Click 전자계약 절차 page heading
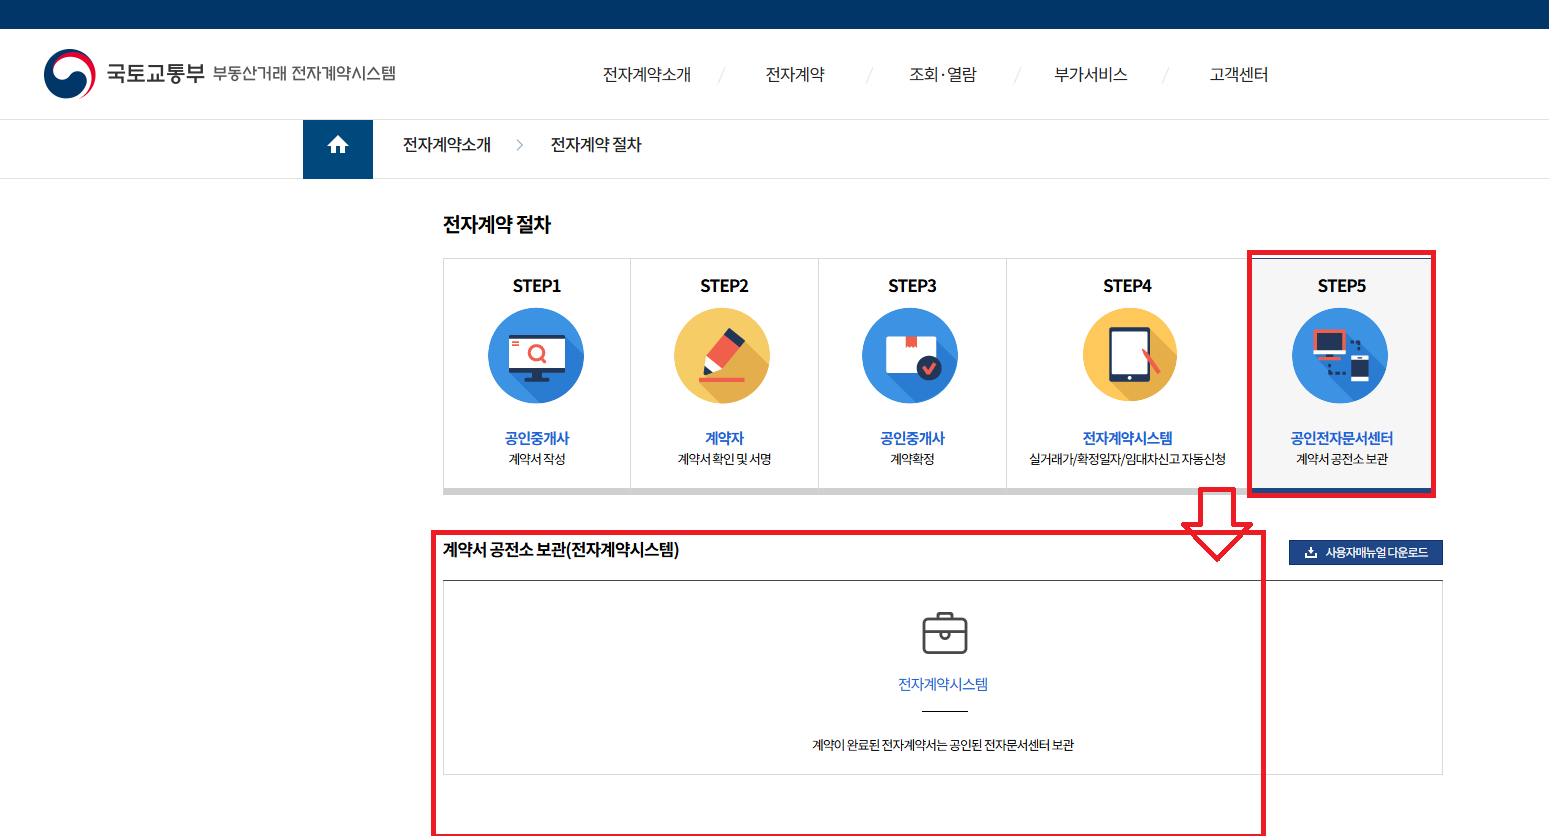Image resolution: width=1549 pixels, height=836 pixels. click(x=497, y=225)
